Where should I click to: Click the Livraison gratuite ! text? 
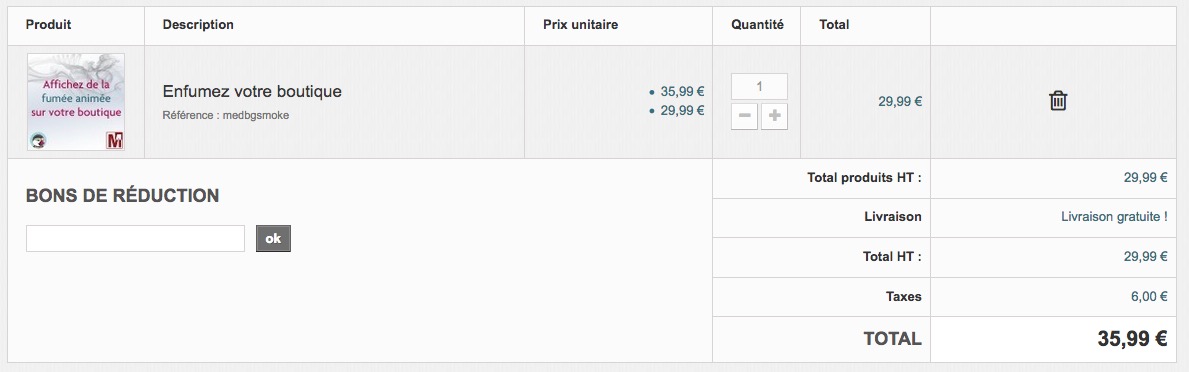1114,217
